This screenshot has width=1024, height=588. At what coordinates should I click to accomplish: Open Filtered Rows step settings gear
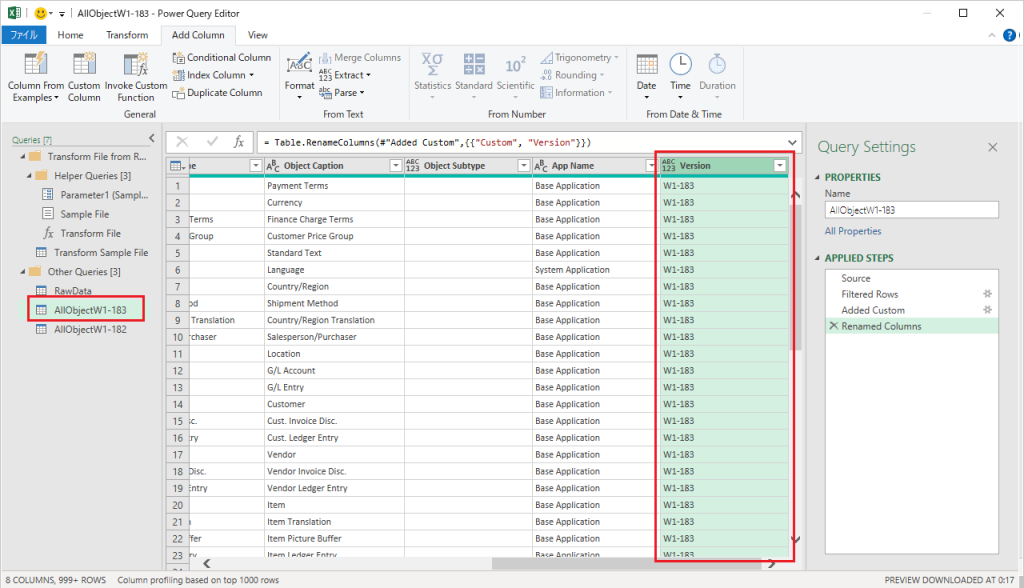[x=987, y=294]
